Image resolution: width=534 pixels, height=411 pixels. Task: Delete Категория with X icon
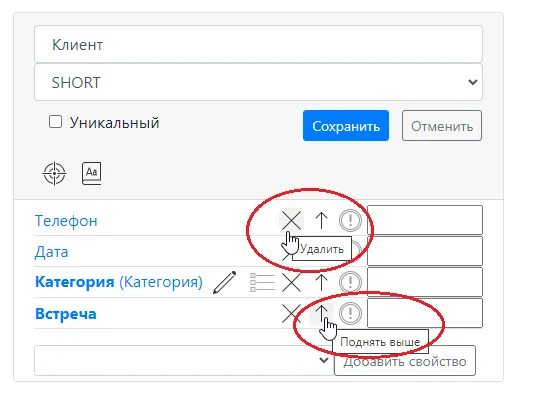click(291, 282)
